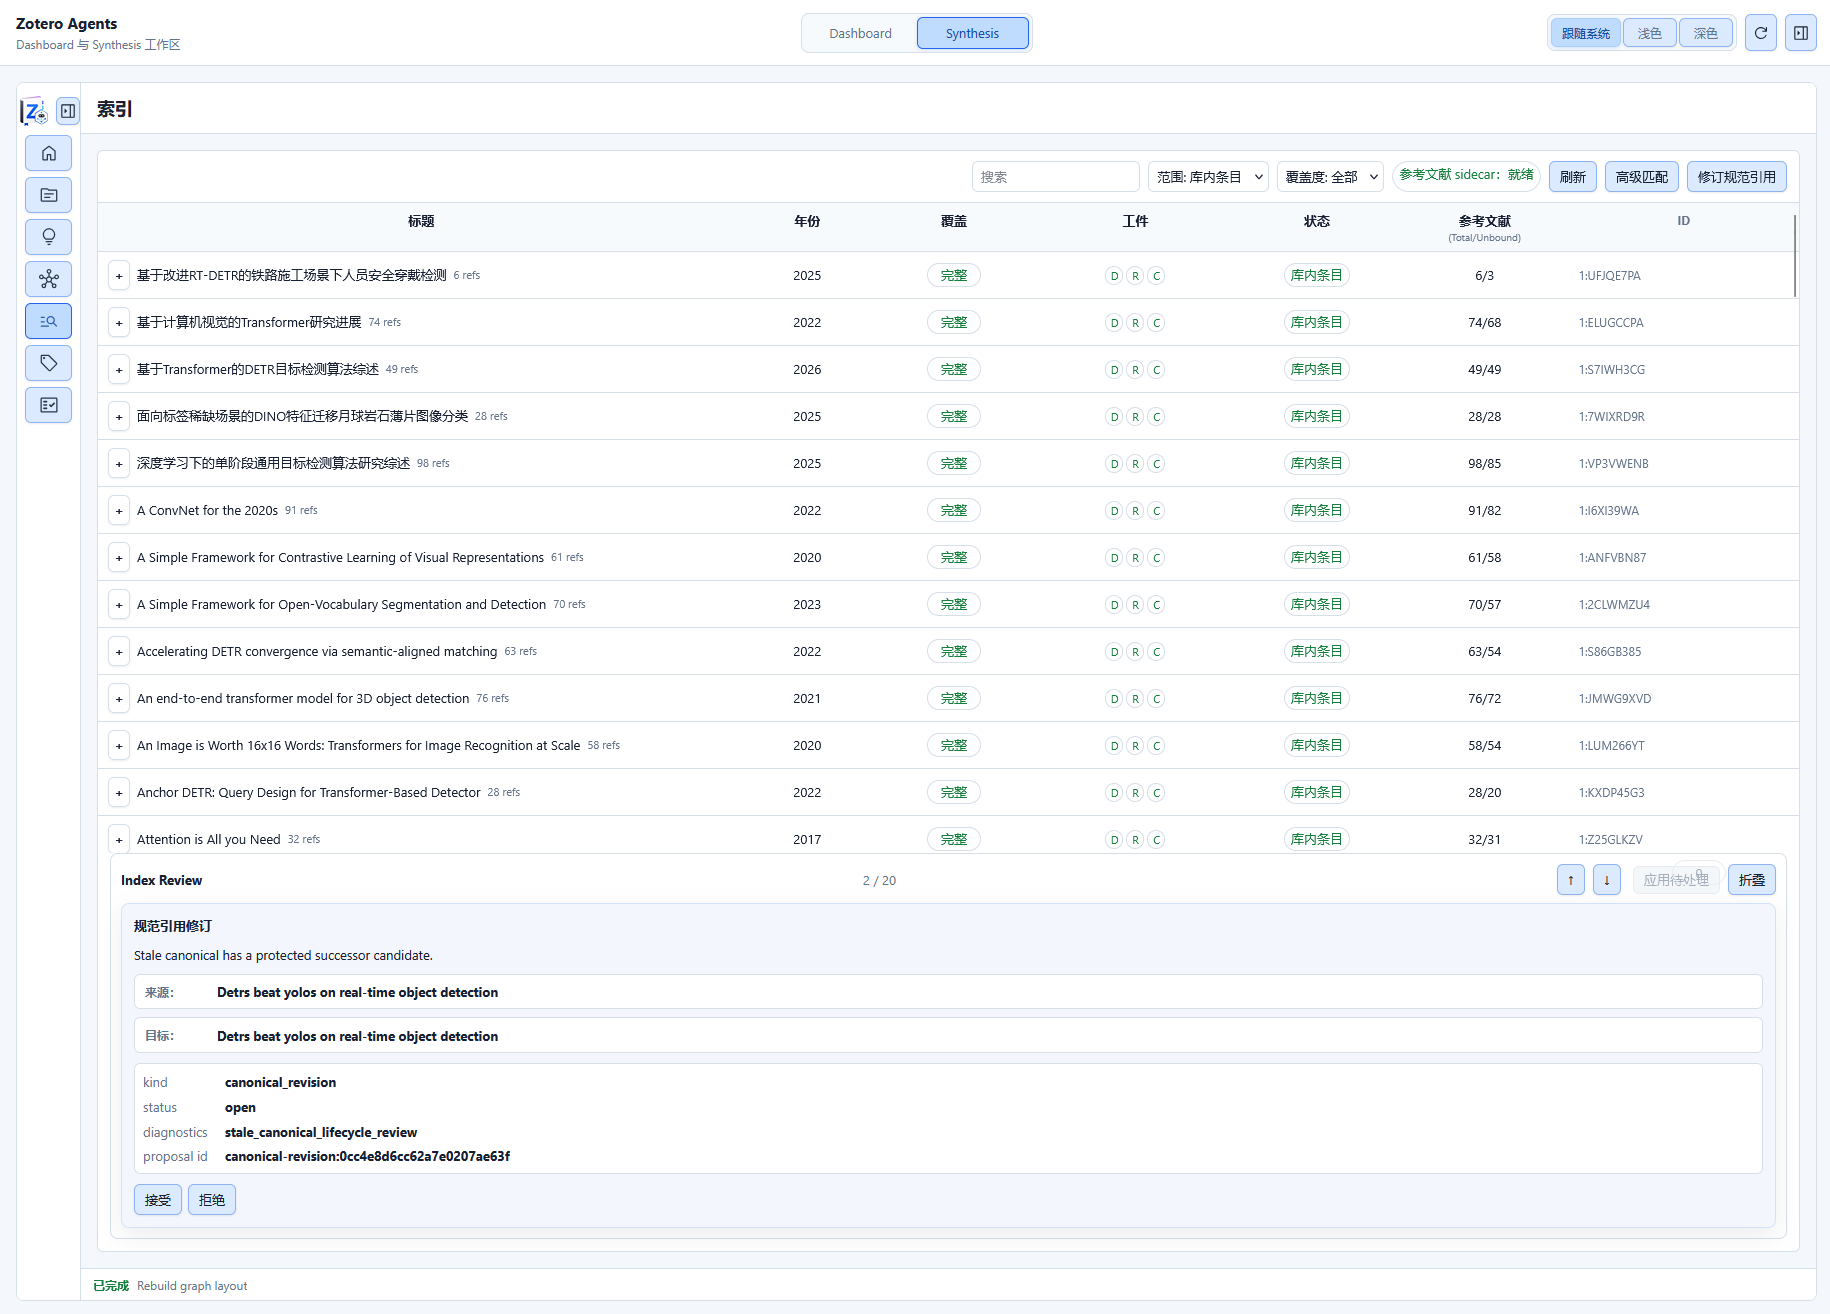The width and height of the screenshot is (1830, 1314).
Task: Click the Rebuild graph layout status text
Action: pyautogui.click(x=192, y=1286)
